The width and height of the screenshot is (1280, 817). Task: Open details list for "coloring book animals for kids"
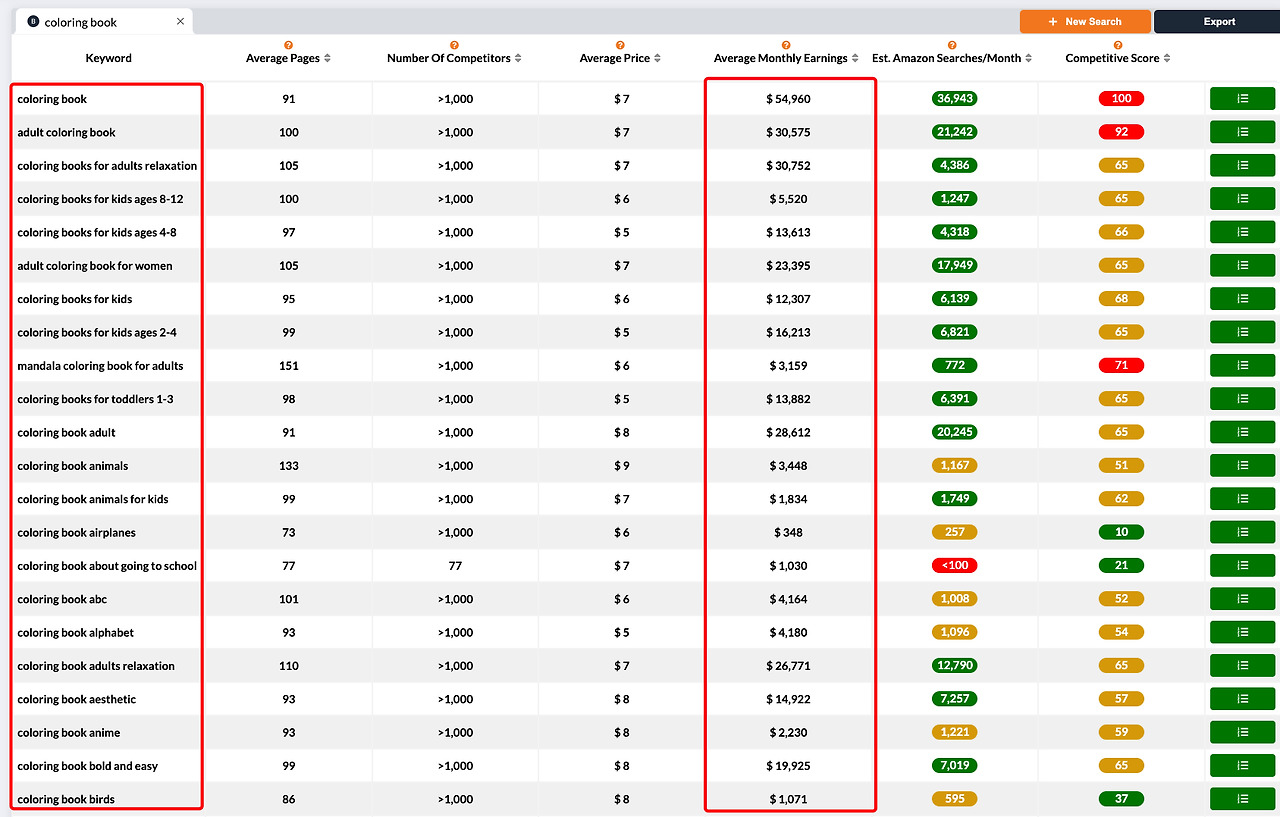[x=1242, y=499]
